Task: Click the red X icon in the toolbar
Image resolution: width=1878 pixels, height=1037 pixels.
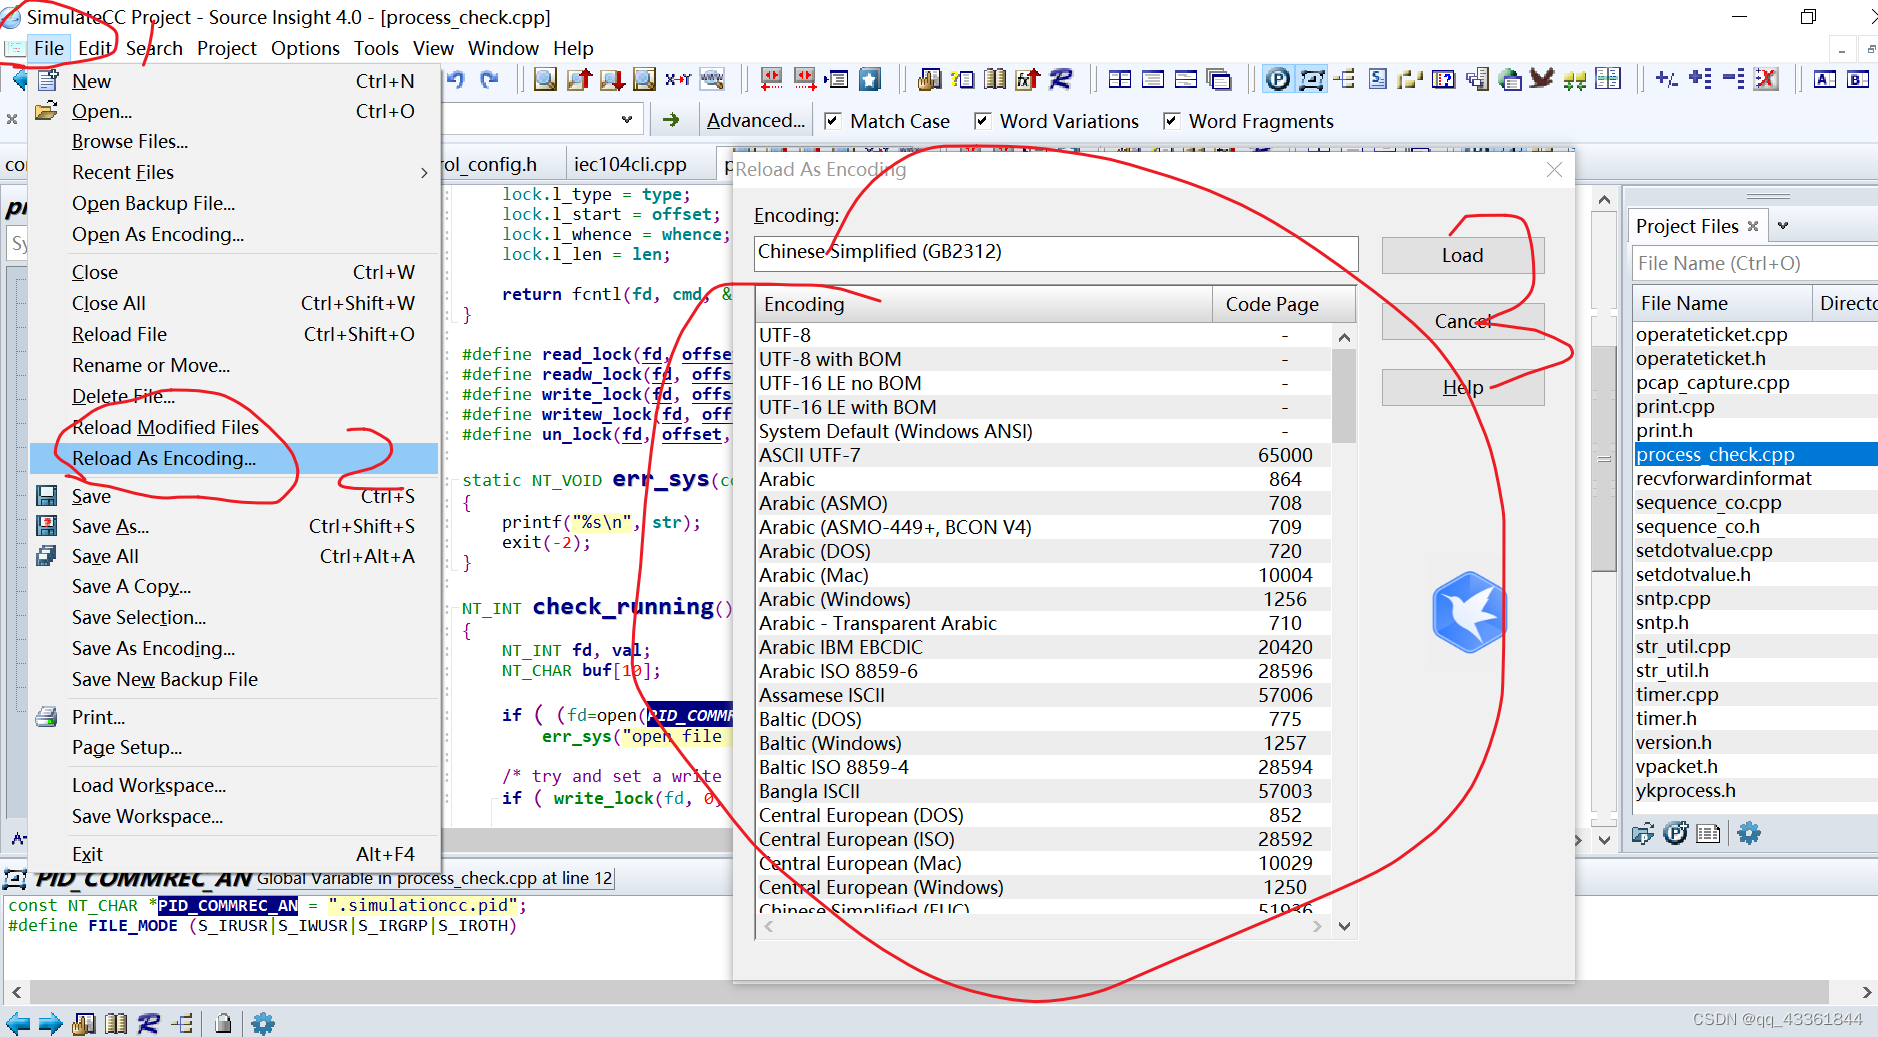Action: tap(1766, 80)
